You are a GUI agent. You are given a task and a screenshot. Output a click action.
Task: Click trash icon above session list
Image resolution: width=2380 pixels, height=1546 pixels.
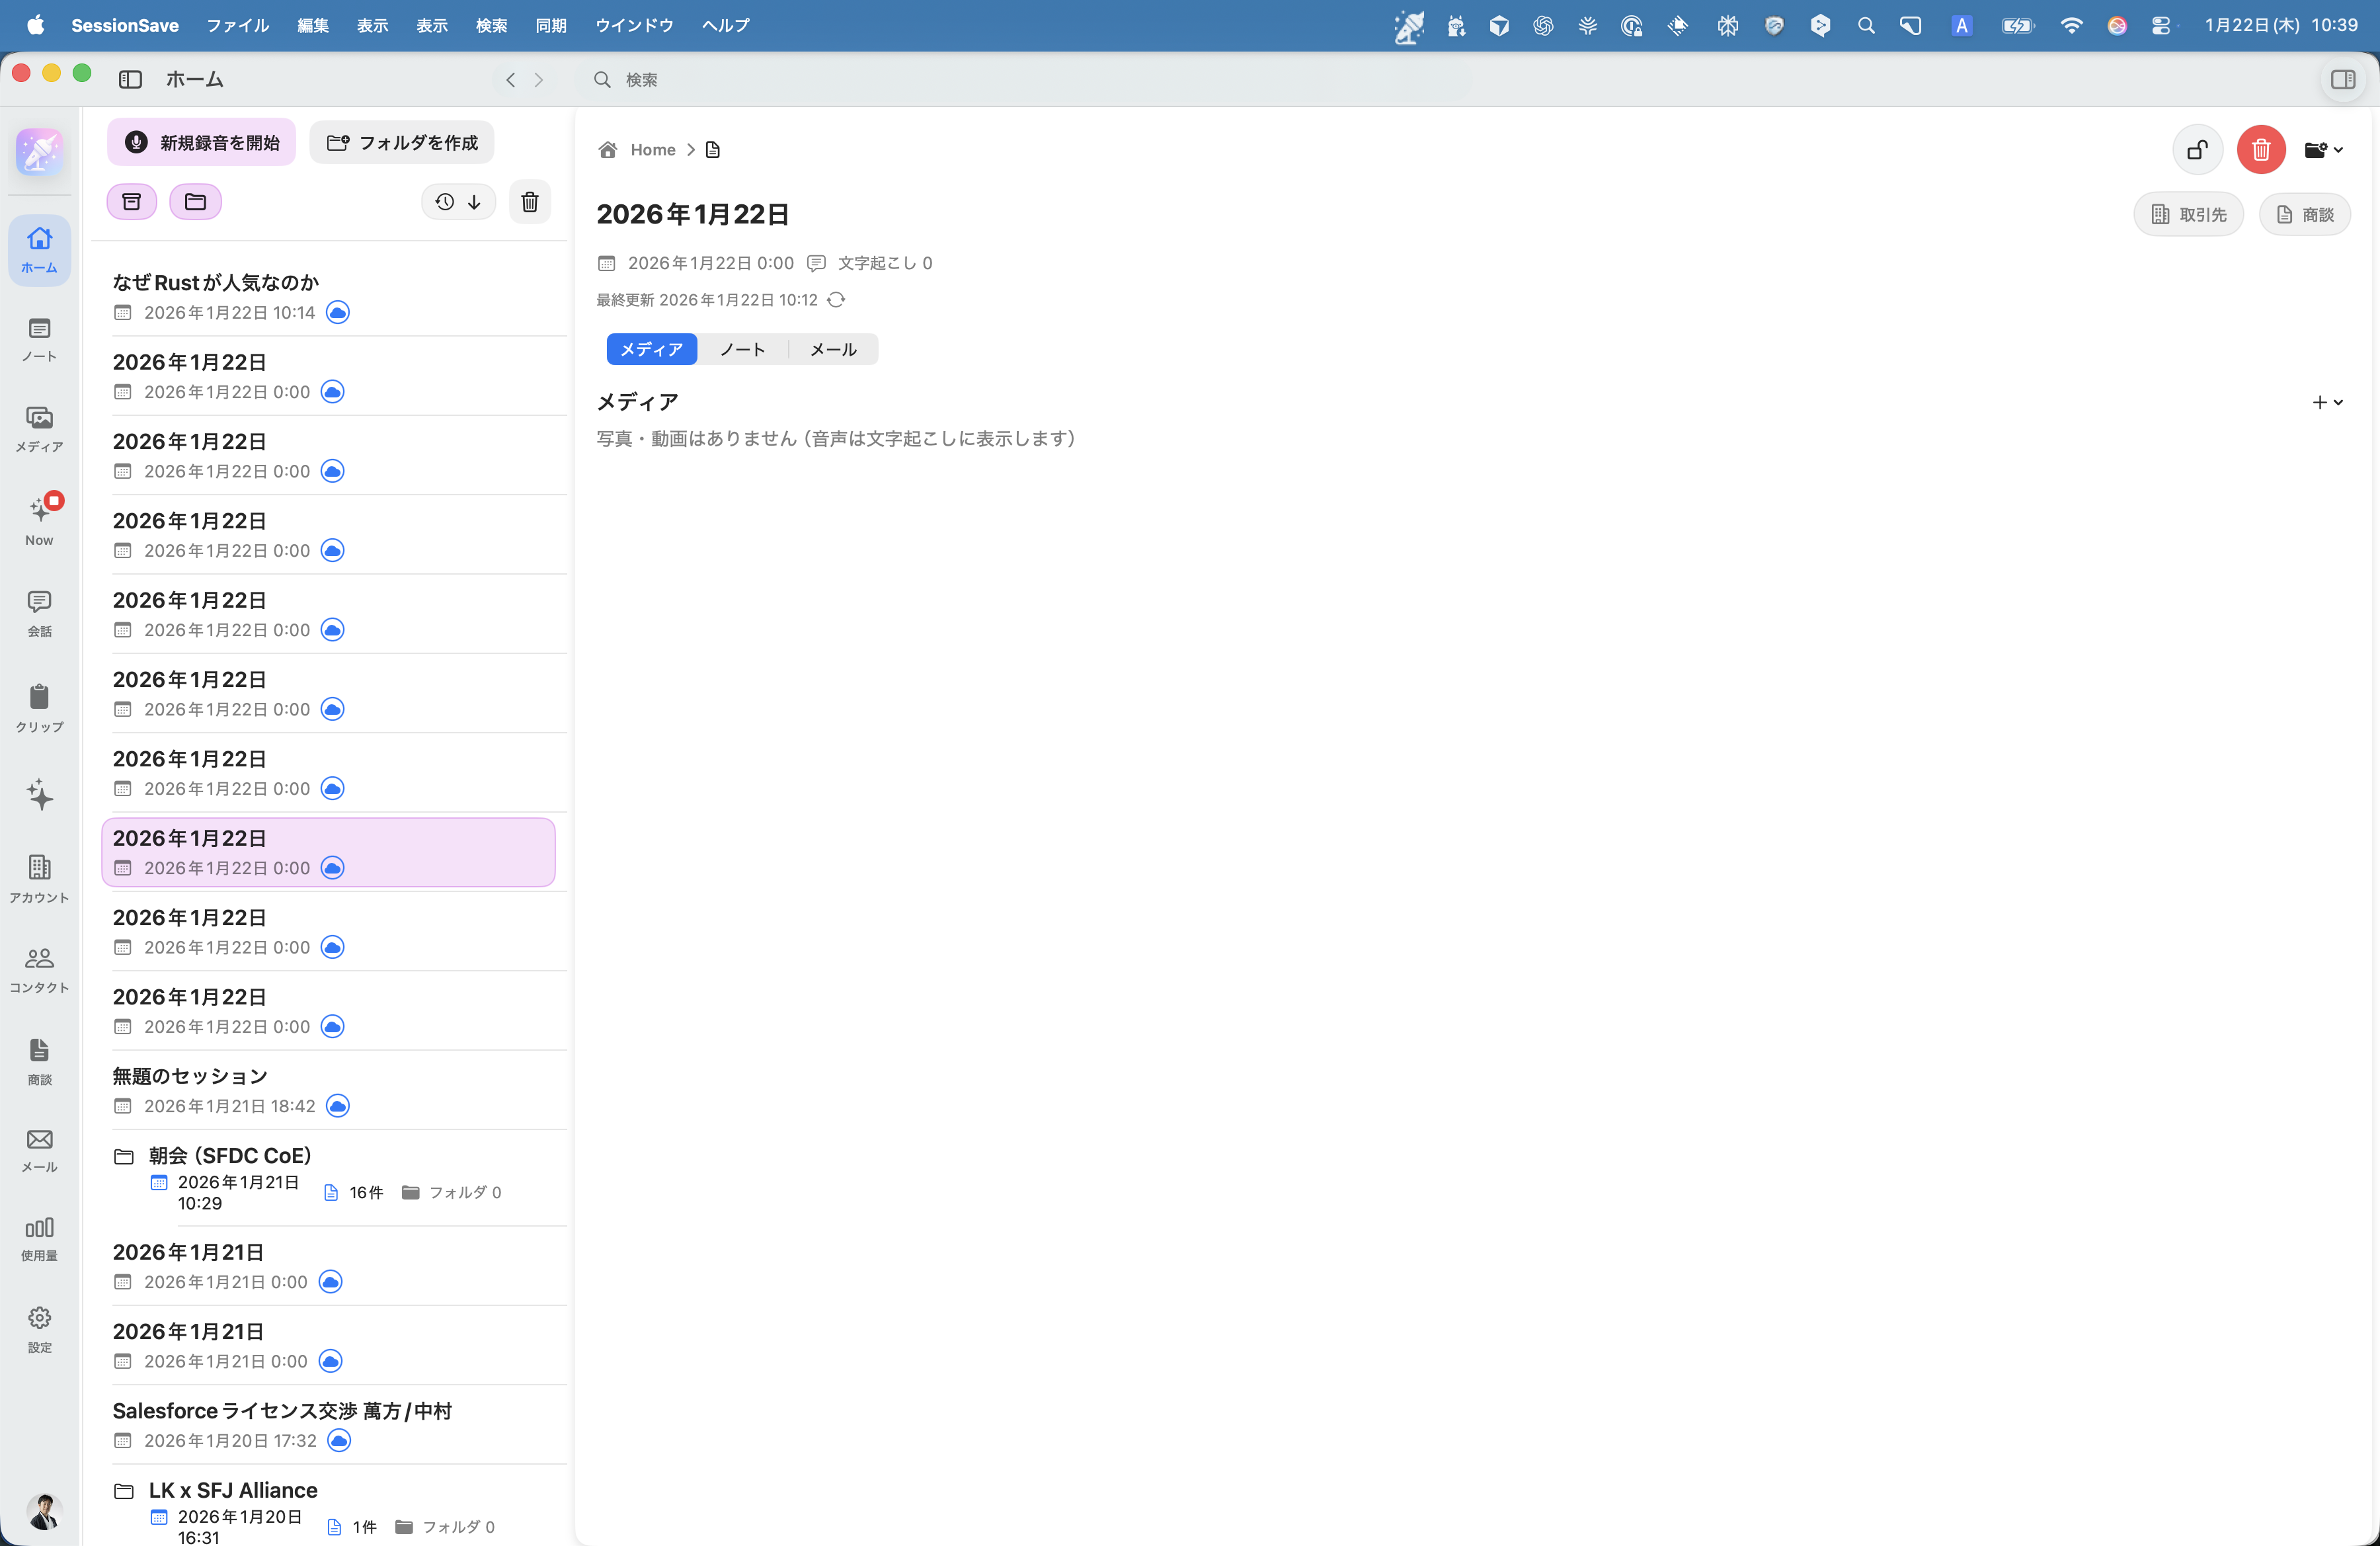[530, 202]
